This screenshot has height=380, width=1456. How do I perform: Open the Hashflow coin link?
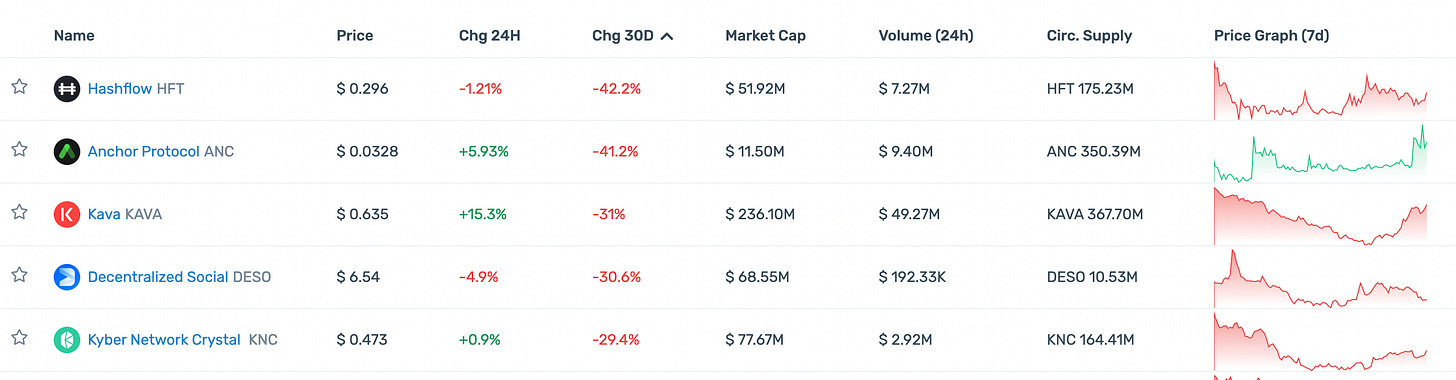coord(120,89)
